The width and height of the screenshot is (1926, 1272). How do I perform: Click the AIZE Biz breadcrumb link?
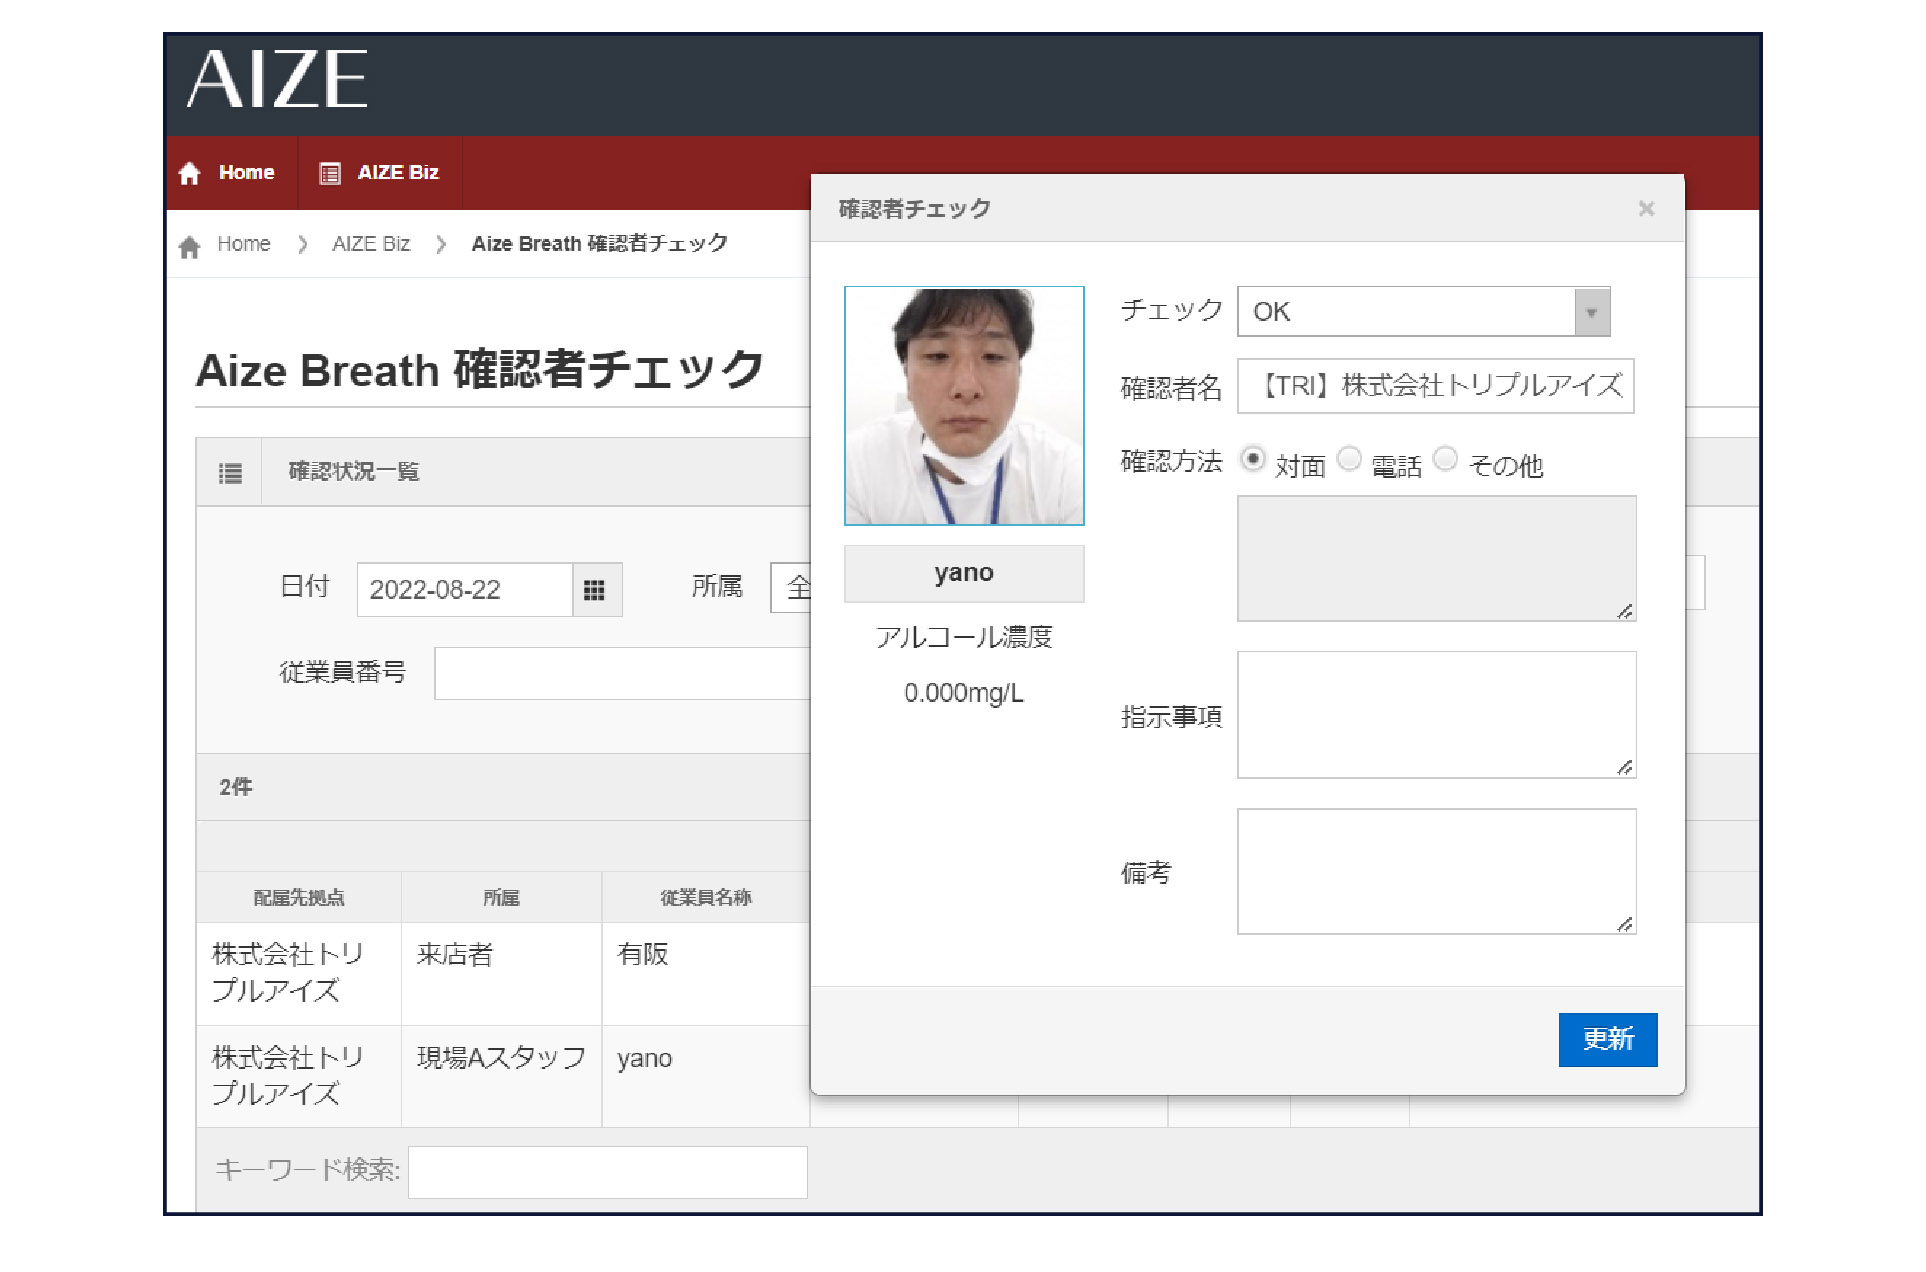click(x=370, y=244)
